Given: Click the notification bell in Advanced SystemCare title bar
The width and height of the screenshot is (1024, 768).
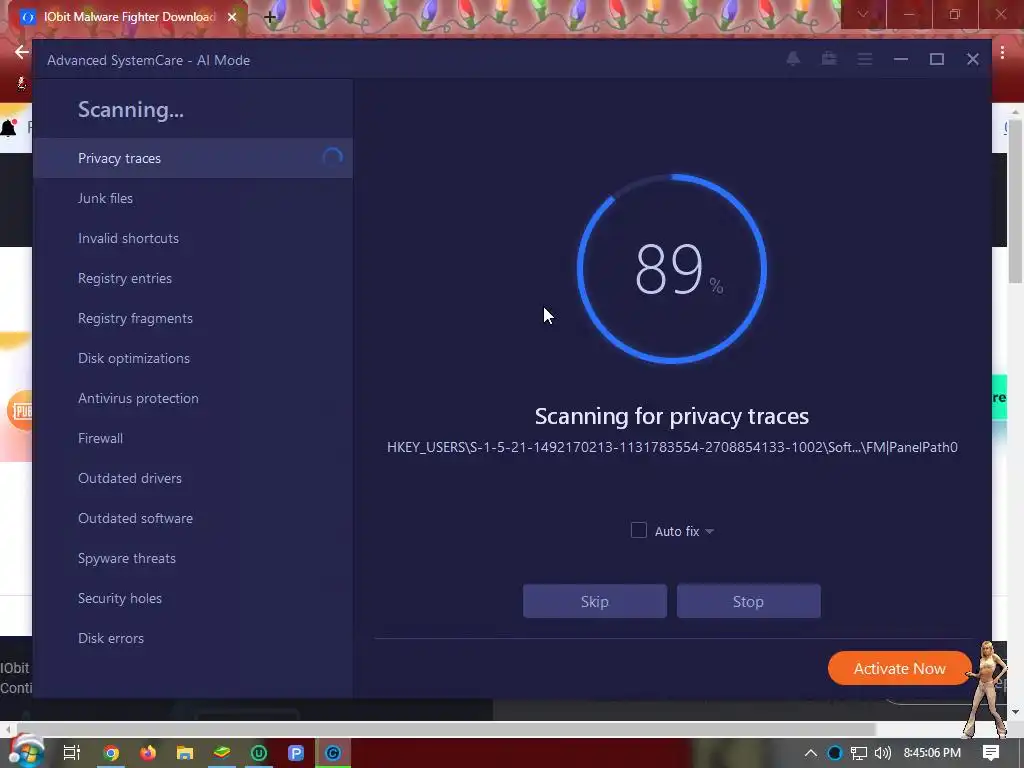Looking at the screenshot, I should [x=793, y=59].
